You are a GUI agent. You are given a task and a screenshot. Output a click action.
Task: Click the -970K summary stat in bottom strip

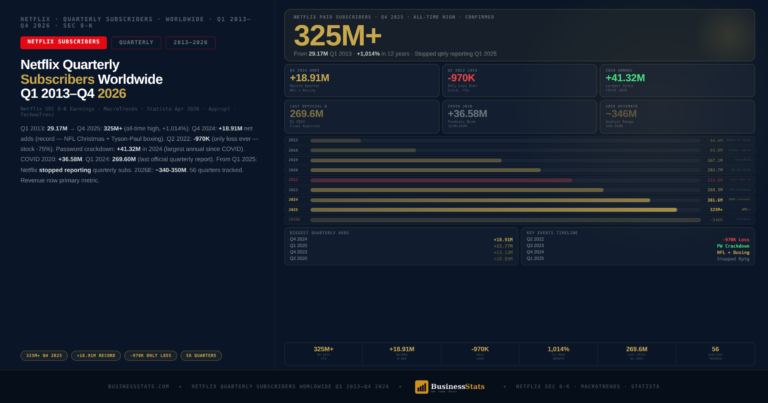[480, 349]
